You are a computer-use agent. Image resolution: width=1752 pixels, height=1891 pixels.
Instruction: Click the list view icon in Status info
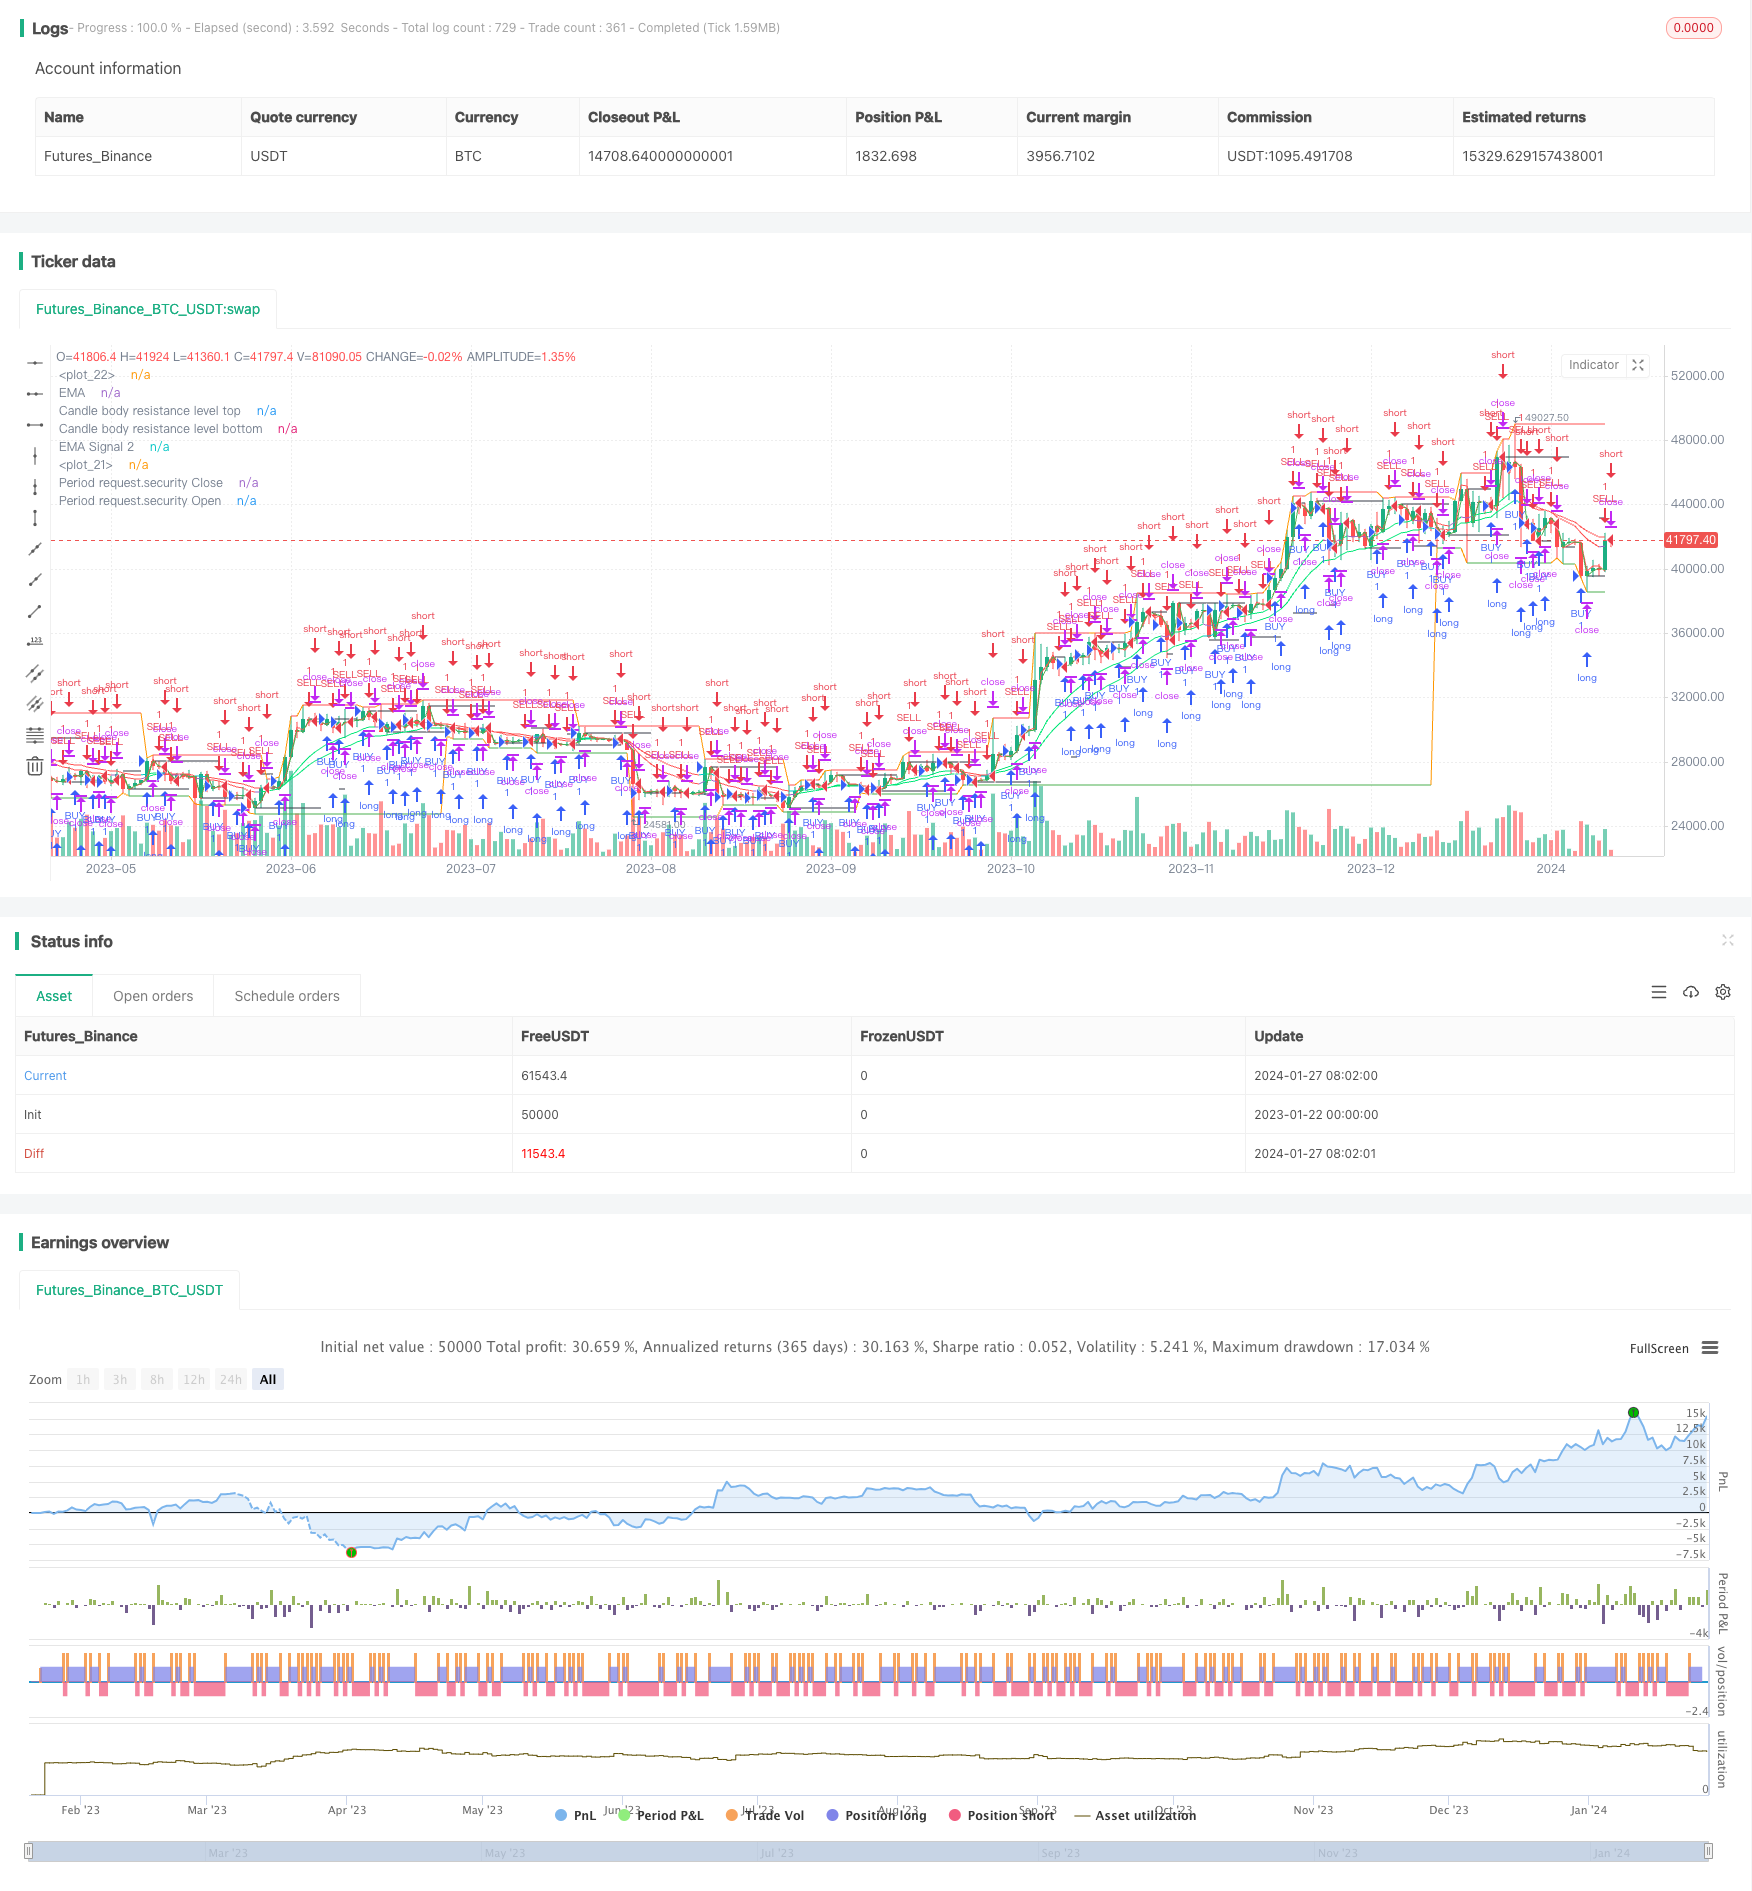(x=1659, y=992)
